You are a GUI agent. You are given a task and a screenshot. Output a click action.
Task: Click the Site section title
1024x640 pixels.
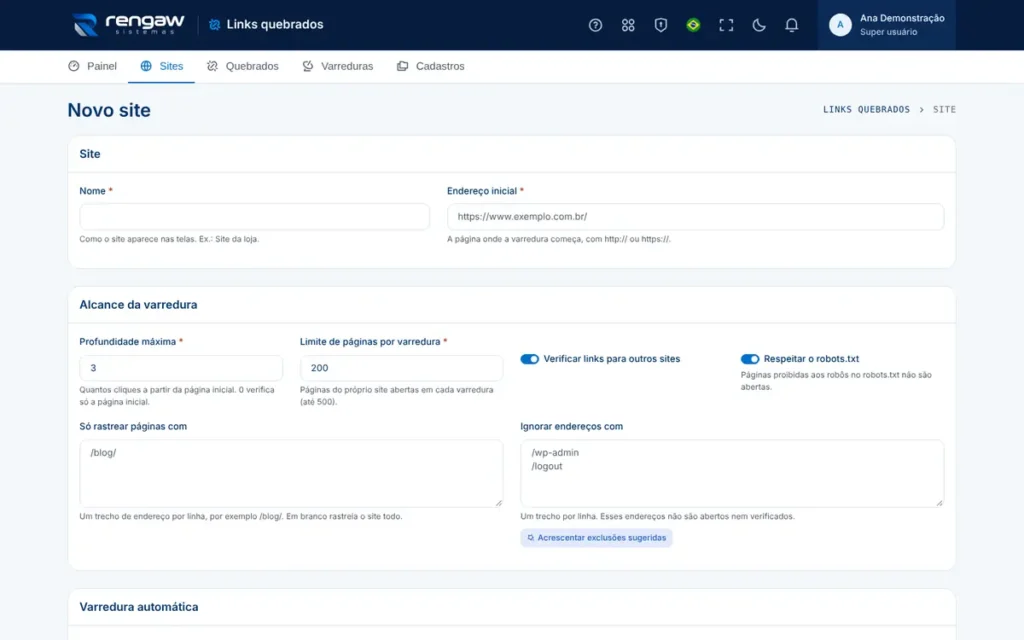pyautogui.click(x=90, y=154)
